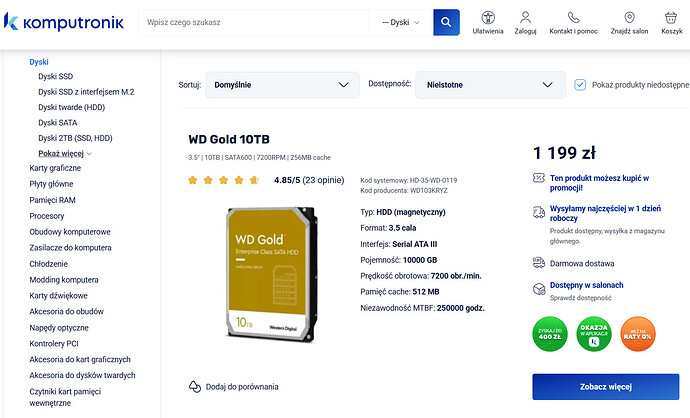Go to Czytniki kart pamięci wewnętrzne
The image size is (690, 418).
pos(65,397)
